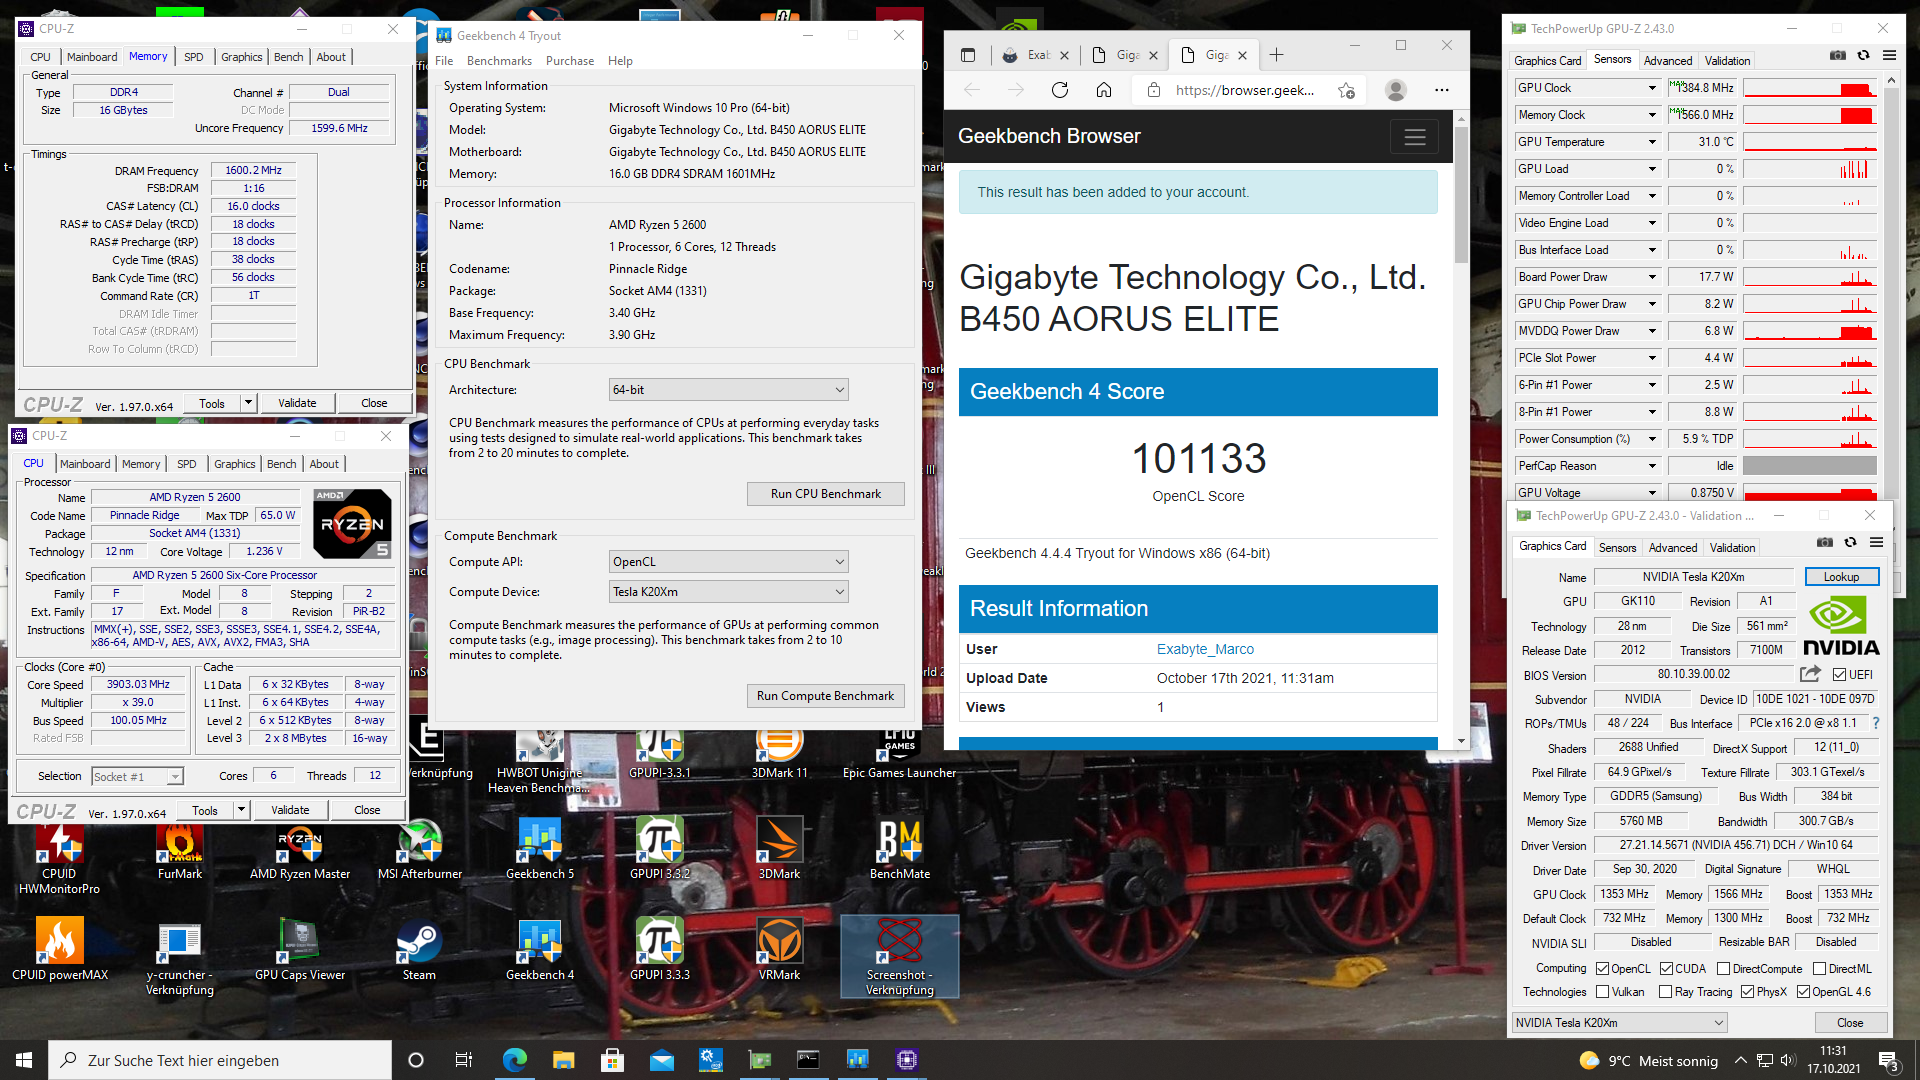Click Validate in the lower CPU-Z window
The height and width of the screenshot is (1080, 1920).
pos(290,810)
